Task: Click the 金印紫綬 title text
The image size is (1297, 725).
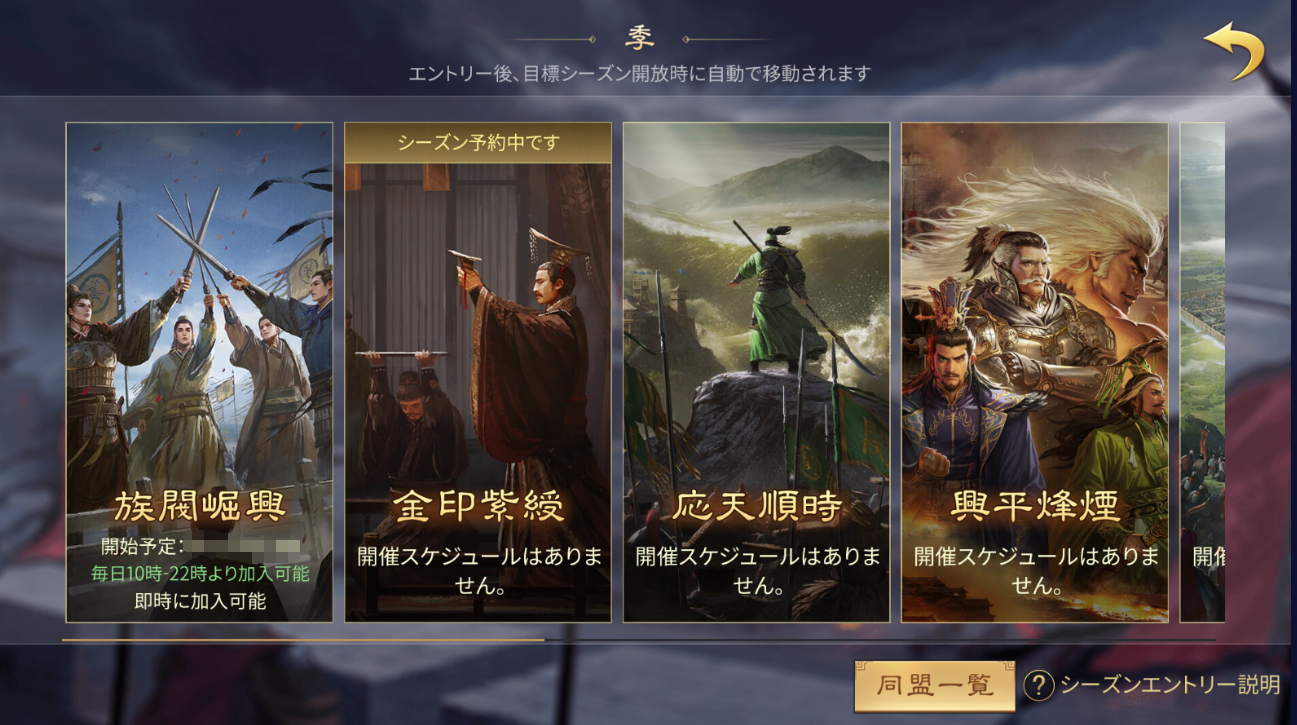Action: coord(478,508)
